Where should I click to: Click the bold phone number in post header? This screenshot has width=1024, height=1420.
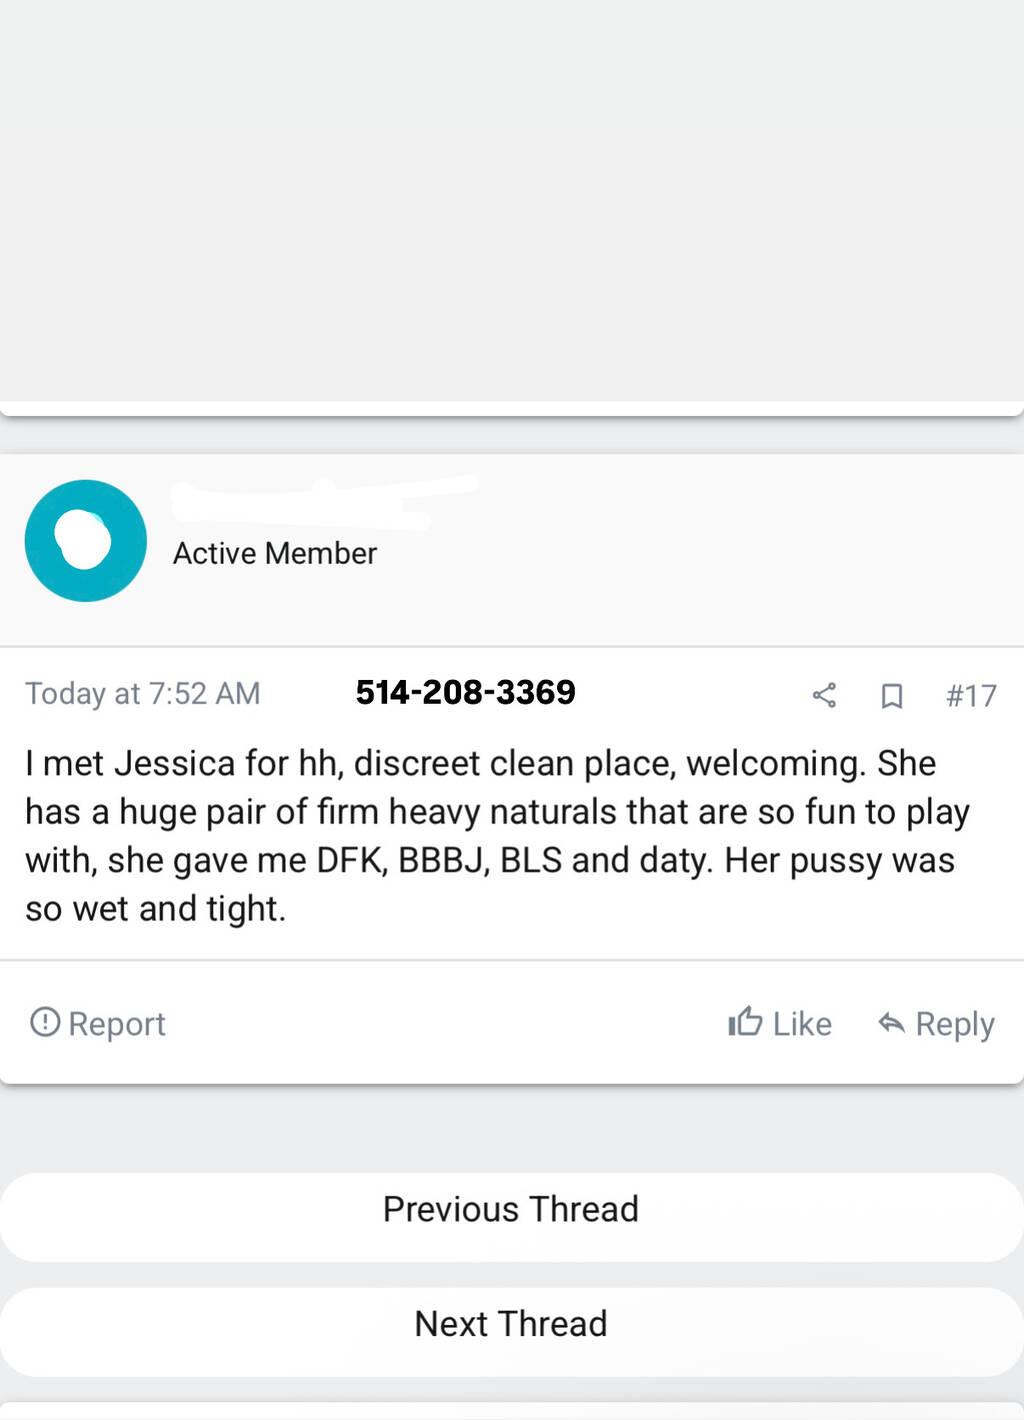point(465,692)
